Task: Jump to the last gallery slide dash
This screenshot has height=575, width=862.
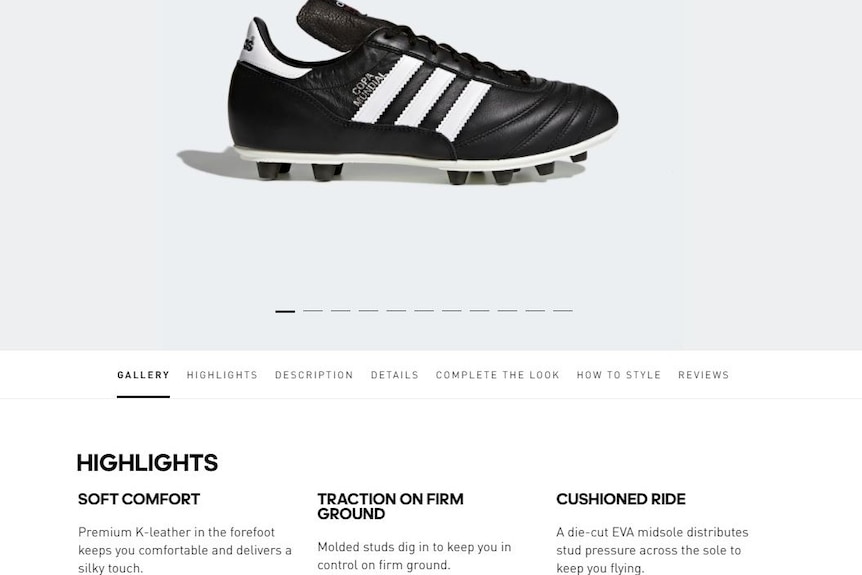Action: tap(563, 311)
